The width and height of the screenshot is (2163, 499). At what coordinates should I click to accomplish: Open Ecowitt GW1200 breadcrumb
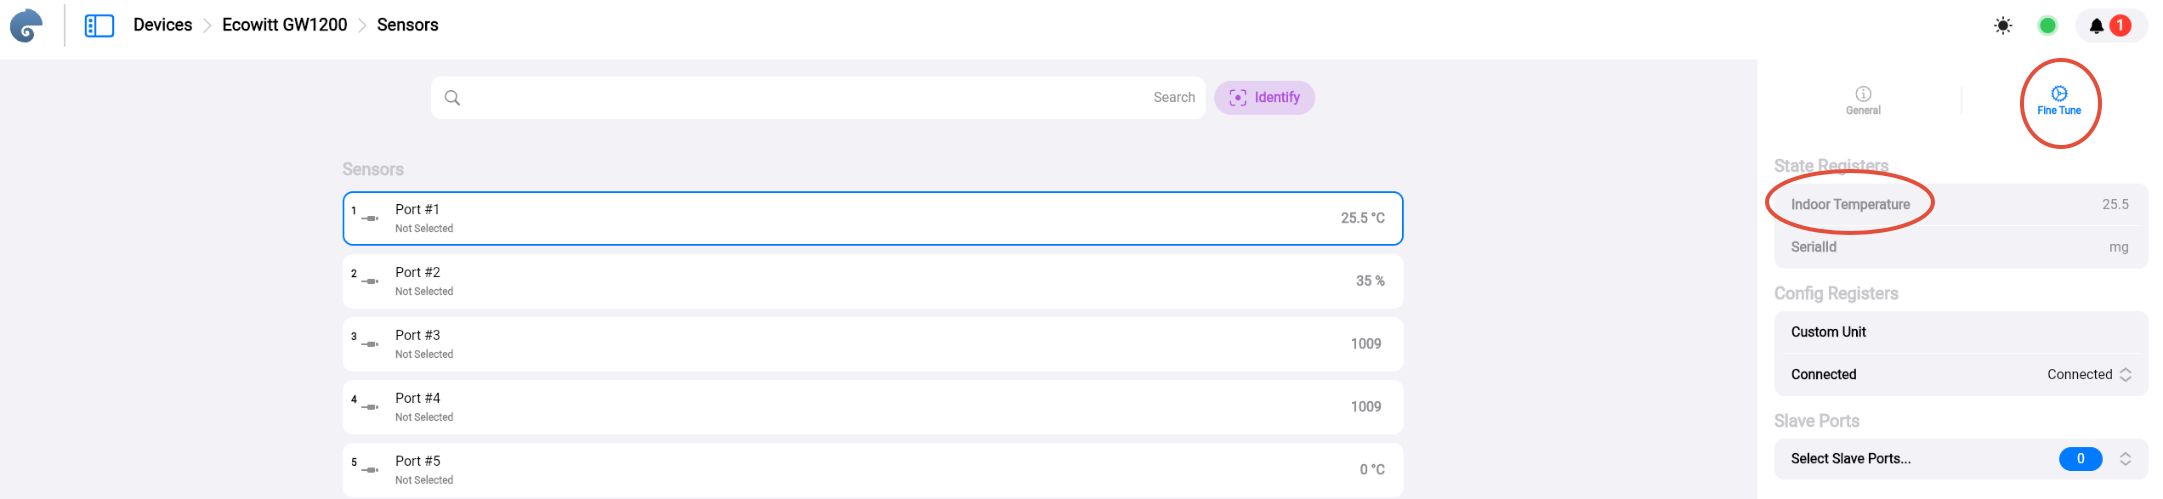pos(284,25)
